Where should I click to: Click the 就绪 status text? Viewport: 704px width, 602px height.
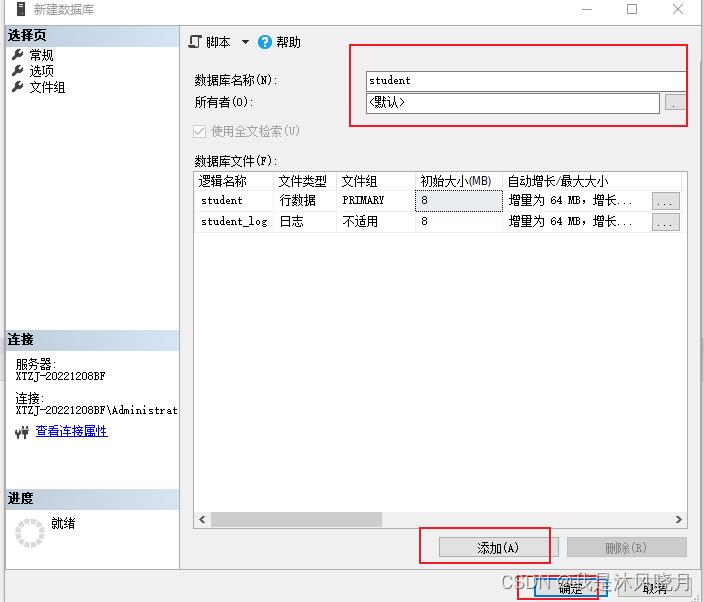click(x=63, y=523)
